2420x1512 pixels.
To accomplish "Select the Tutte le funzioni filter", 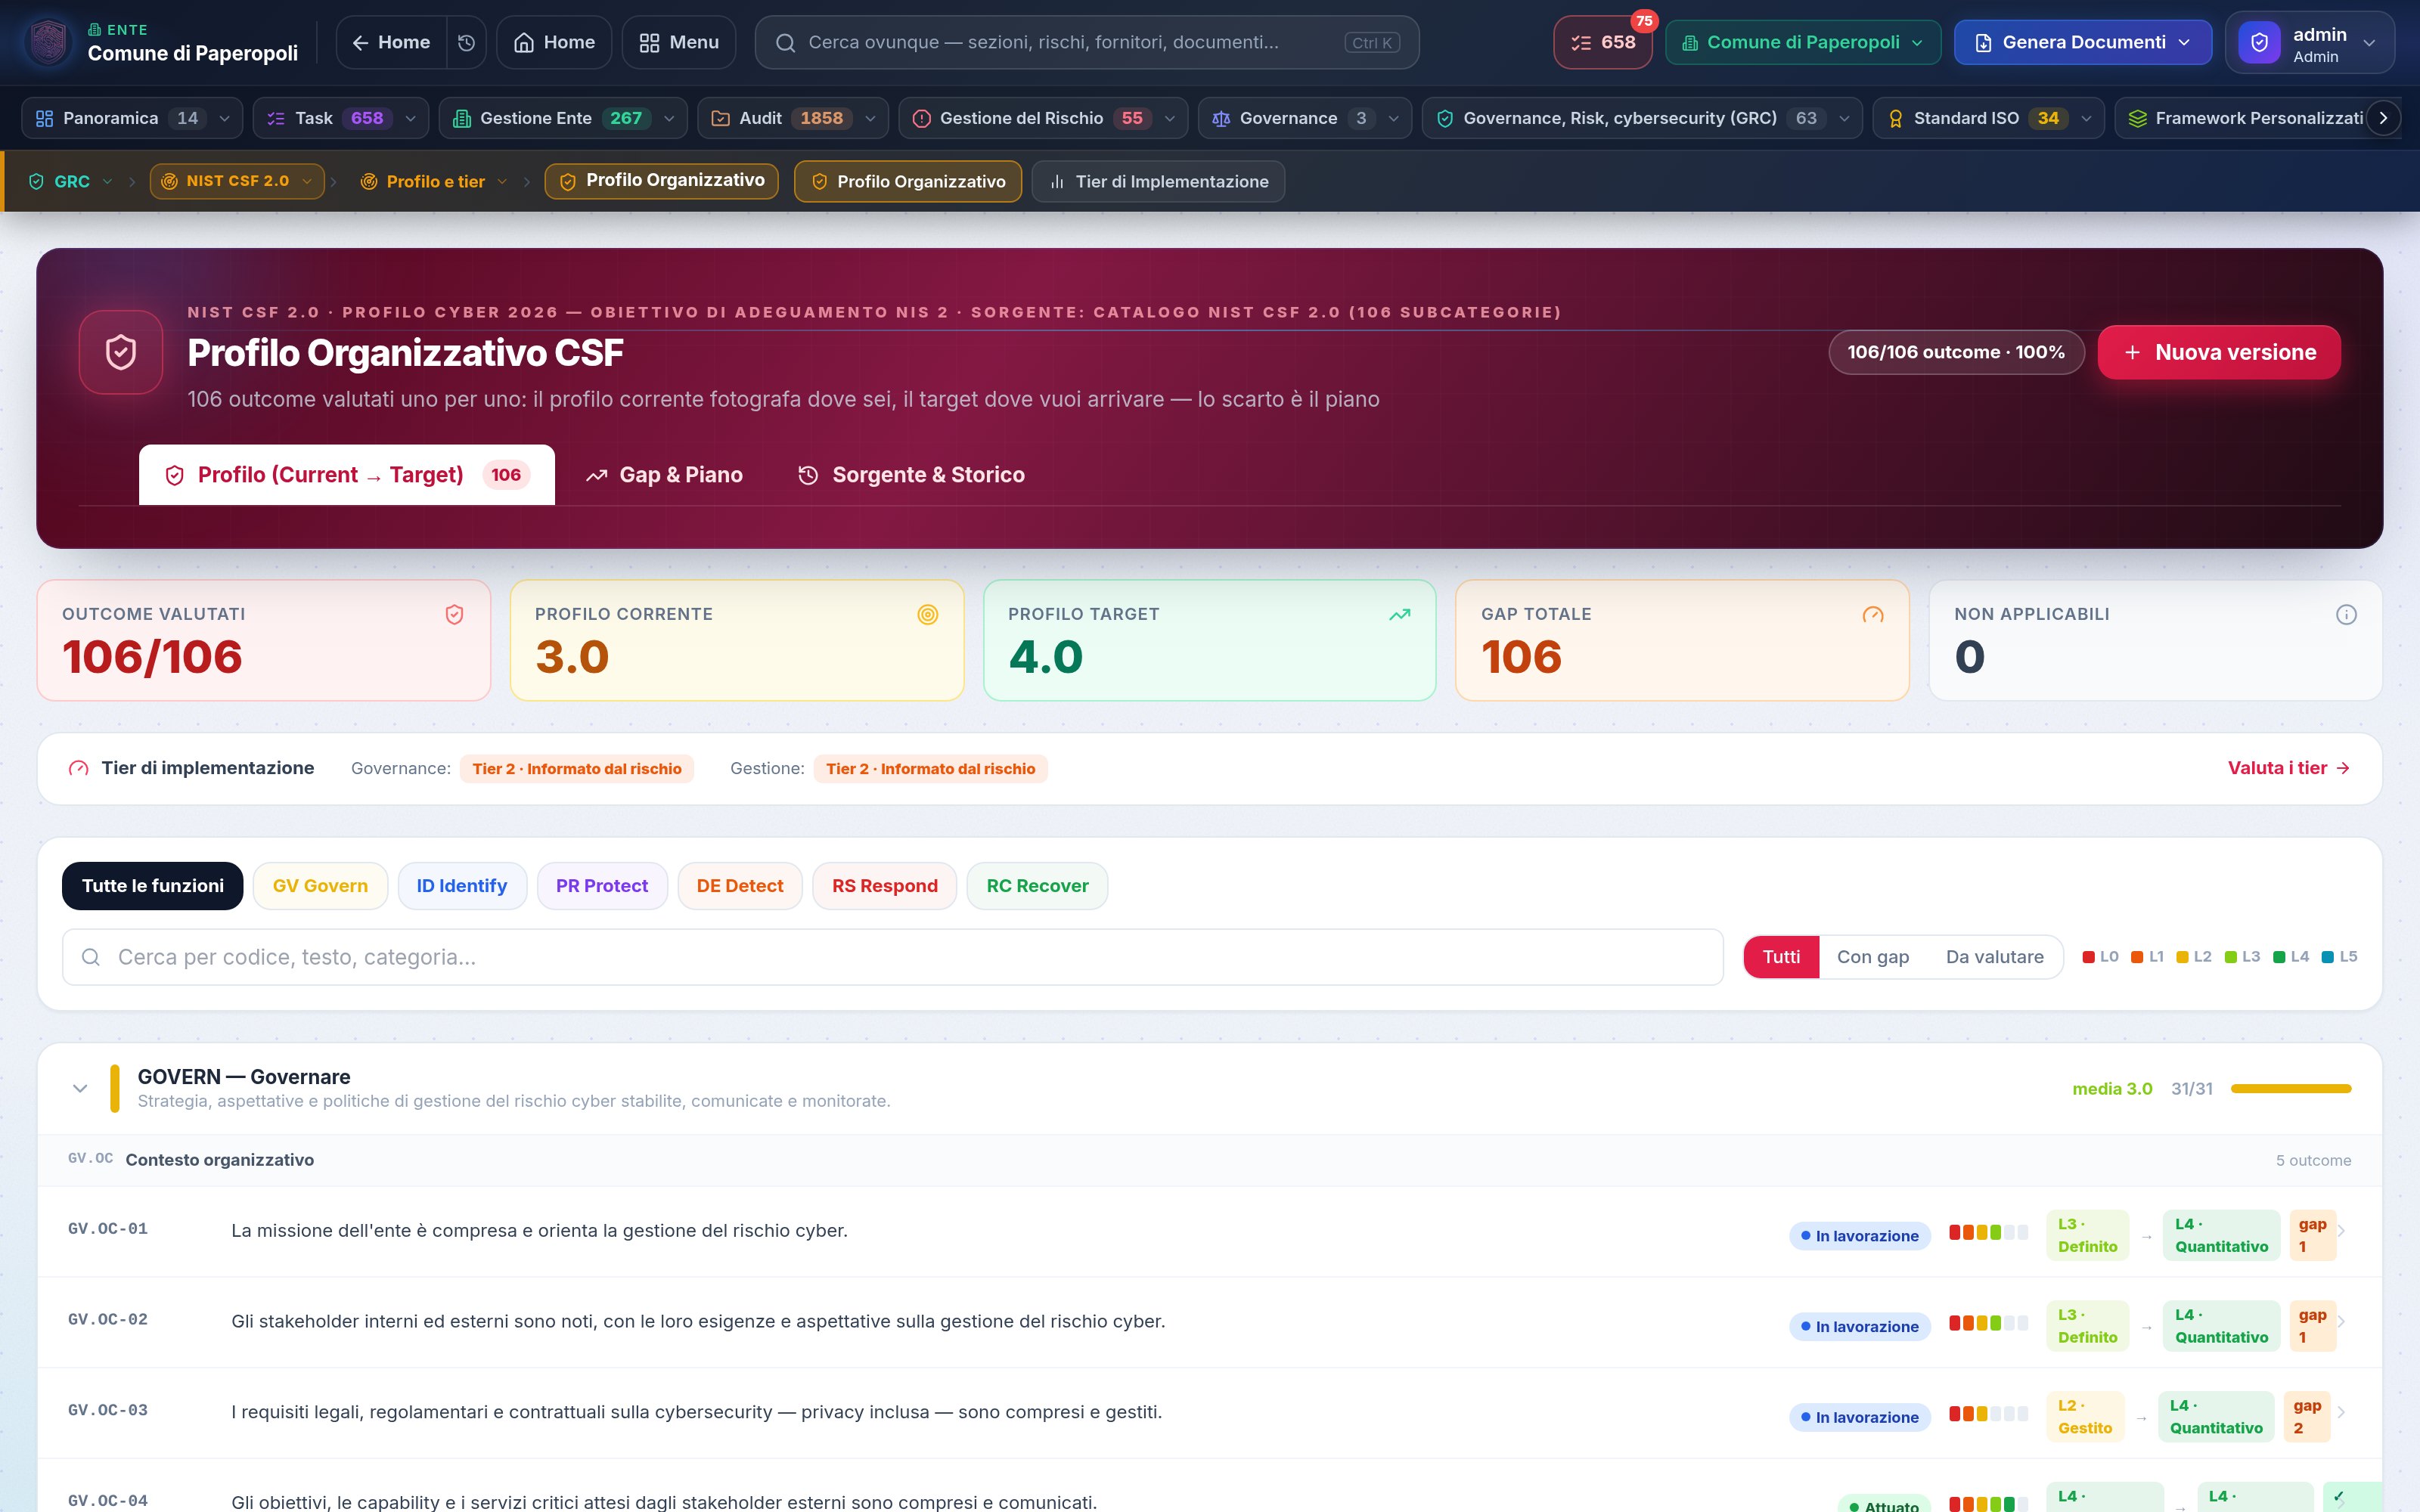I will point(152,886).
